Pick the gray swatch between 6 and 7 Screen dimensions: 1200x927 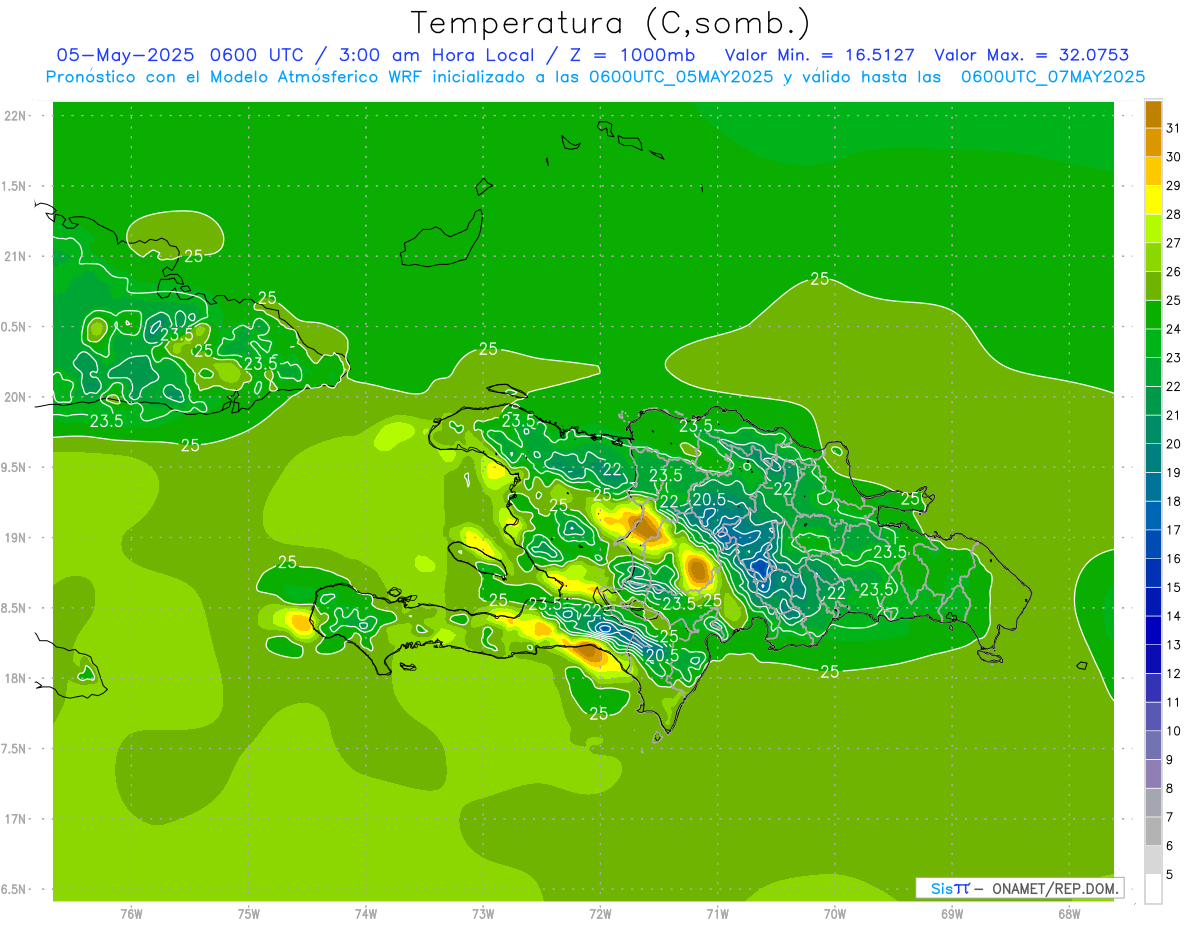[1153, 831]
